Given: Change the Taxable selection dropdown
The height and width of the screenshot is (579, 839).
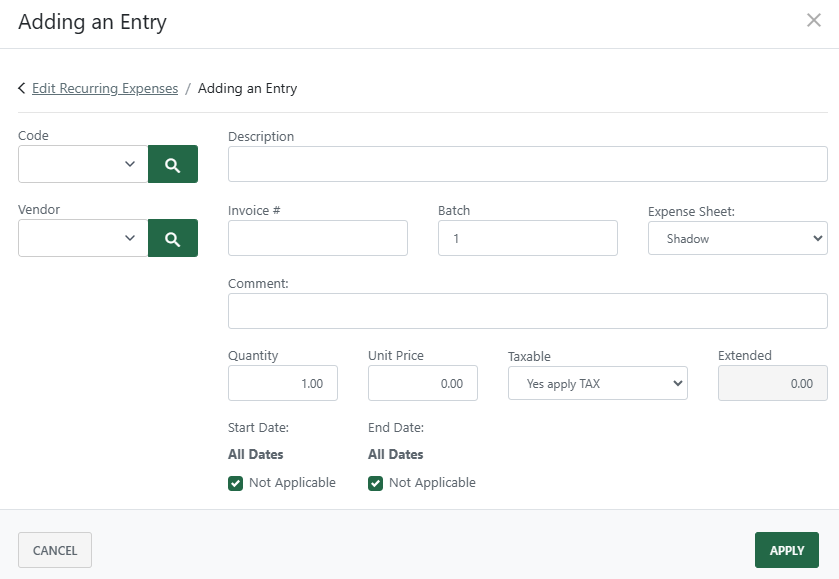Looking at the screenshot, I should click(x=597, y=383).
